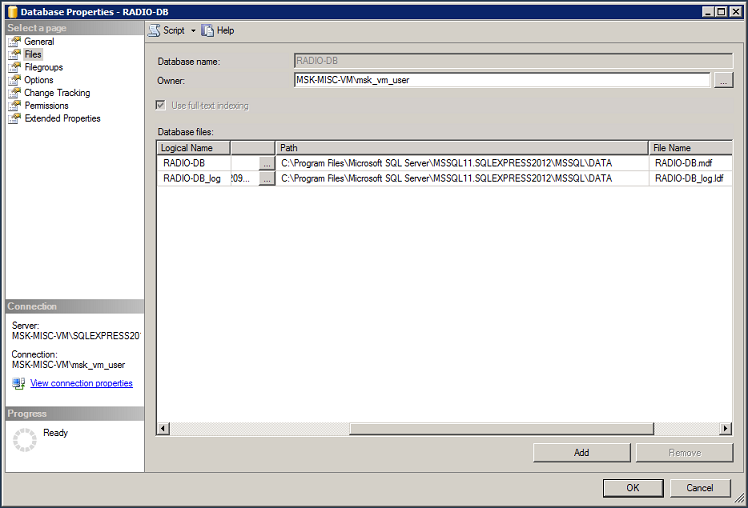Click the Help toolbar icon

[x=208, y=31]
